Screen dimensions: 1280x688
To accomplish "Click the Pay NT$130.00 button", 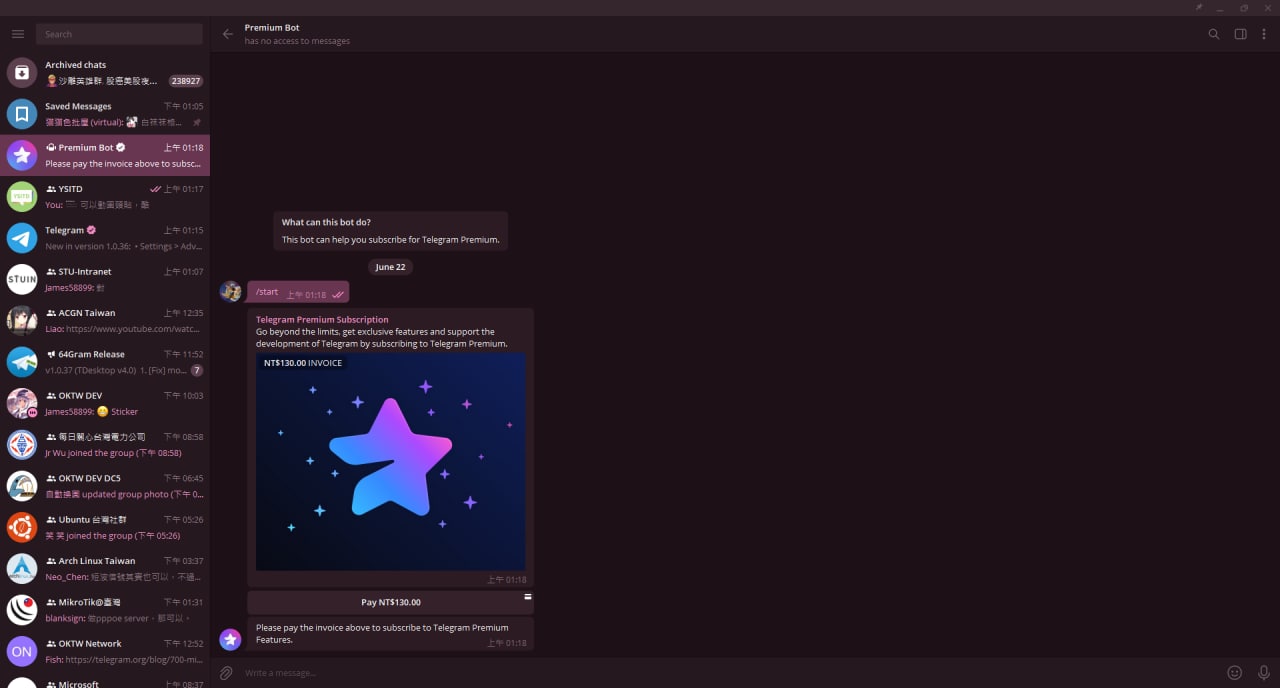I will point(390,602).
